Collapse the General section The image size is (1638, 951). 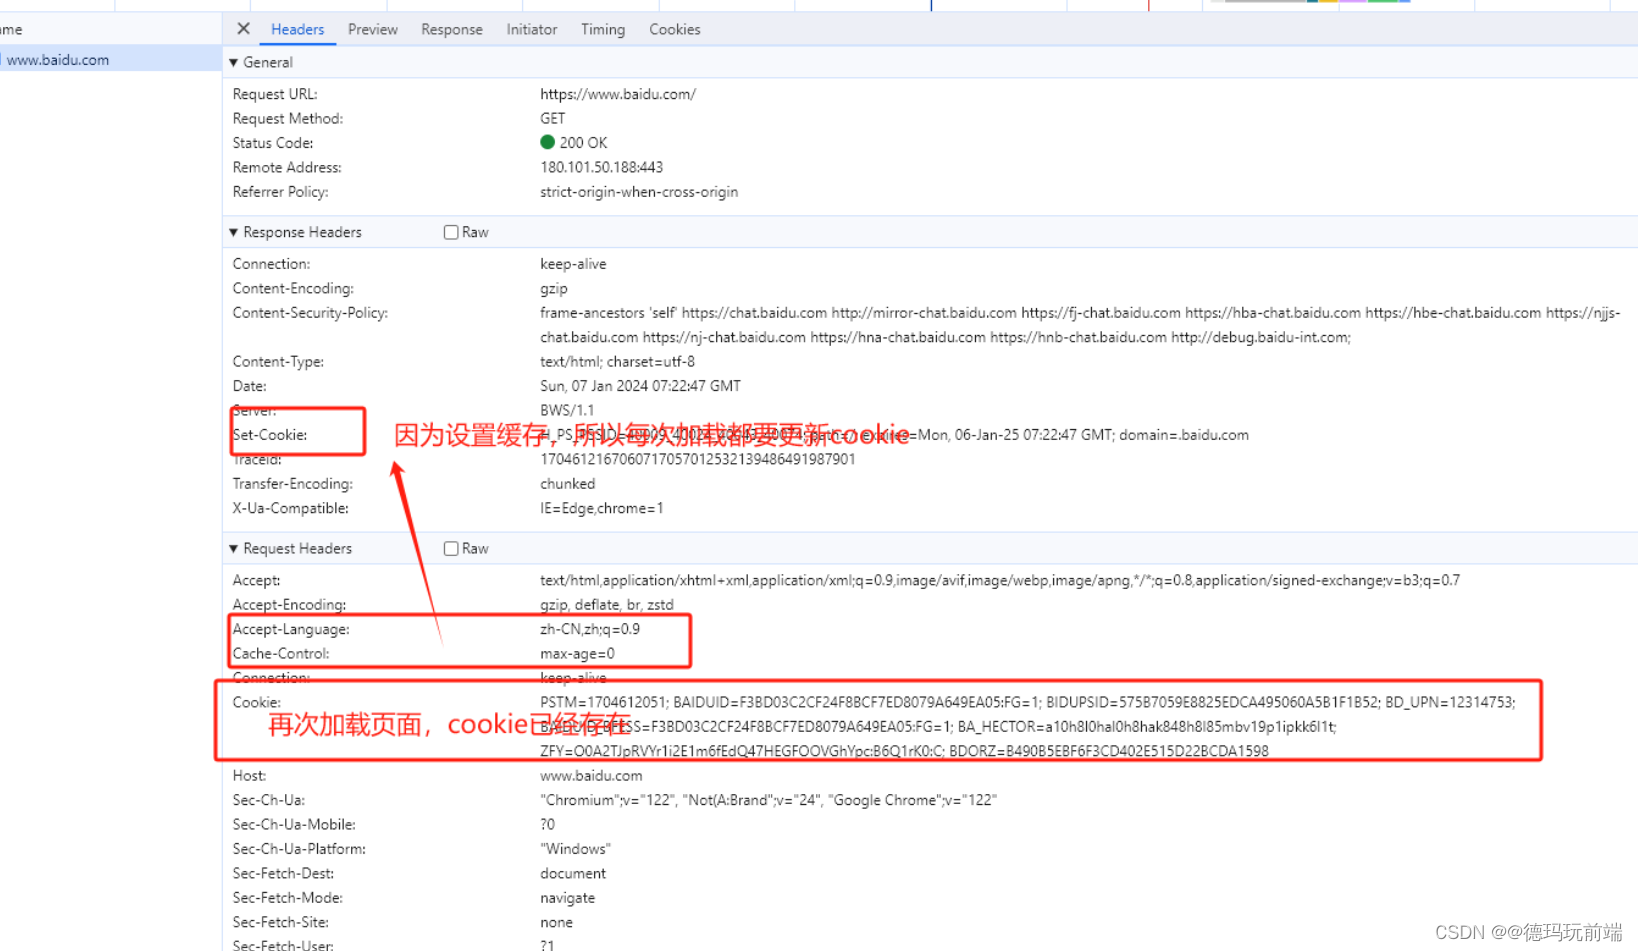tap(234, 62)
